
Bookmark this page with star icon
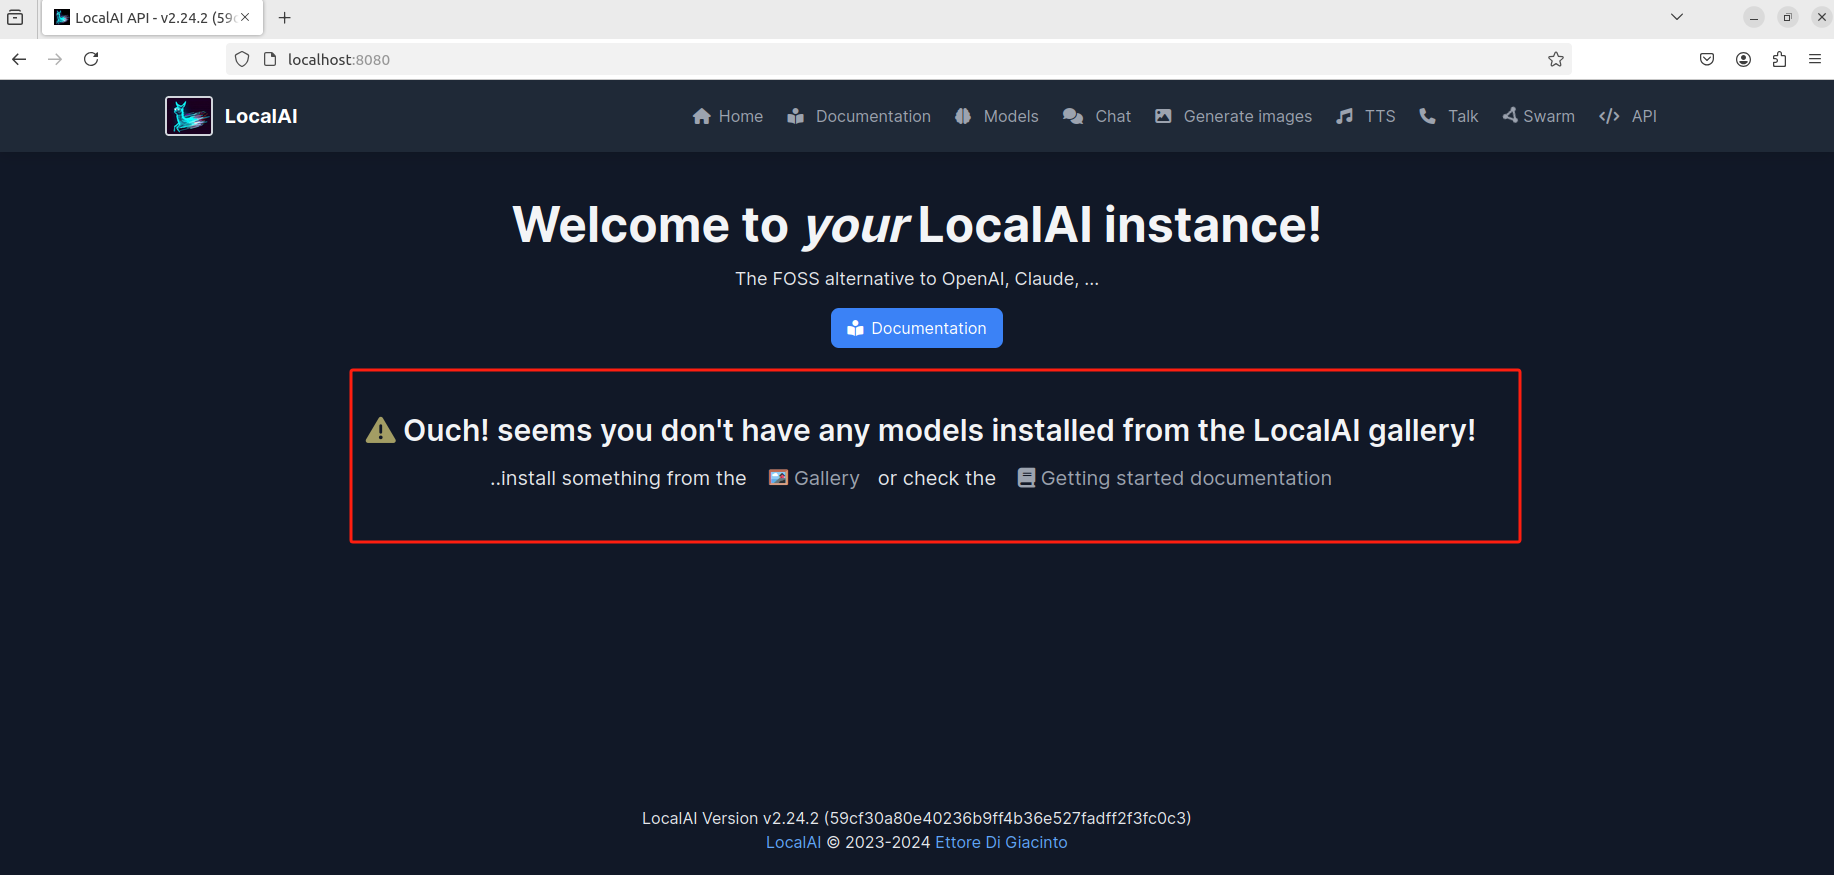tap(1556, 59)
